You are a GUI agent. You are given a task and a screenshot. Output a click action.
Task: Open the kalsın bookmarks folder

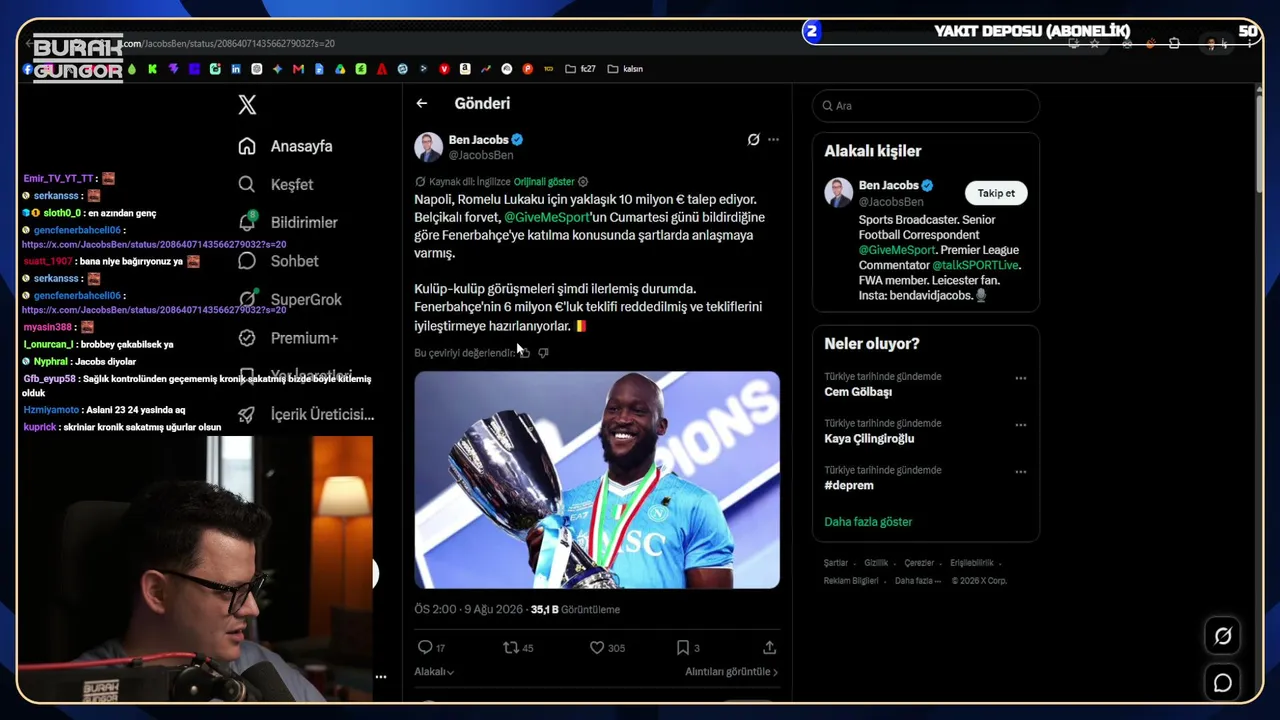[x=625, y=69]
